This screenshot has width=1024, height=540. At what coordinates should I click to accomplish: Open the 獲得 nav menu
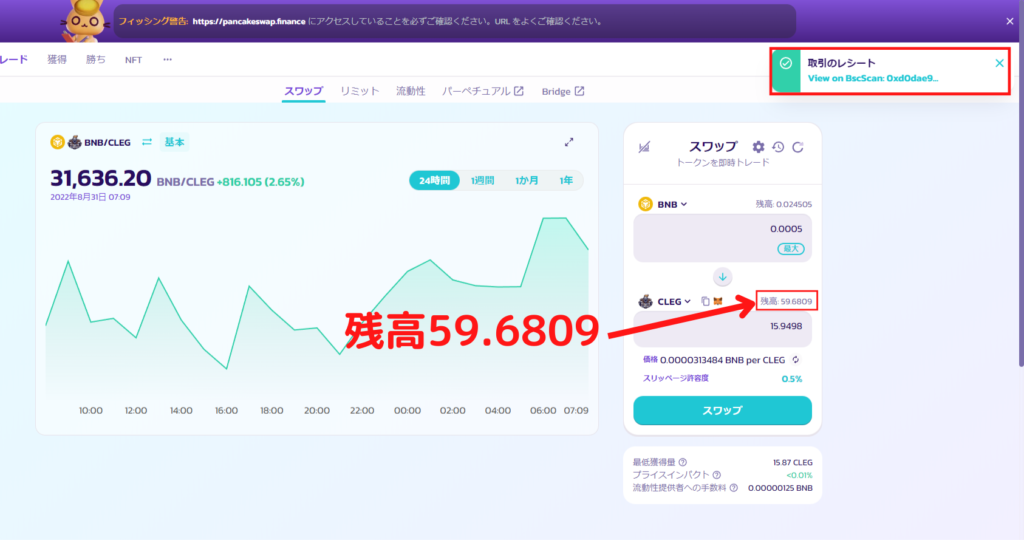(57, 59)
